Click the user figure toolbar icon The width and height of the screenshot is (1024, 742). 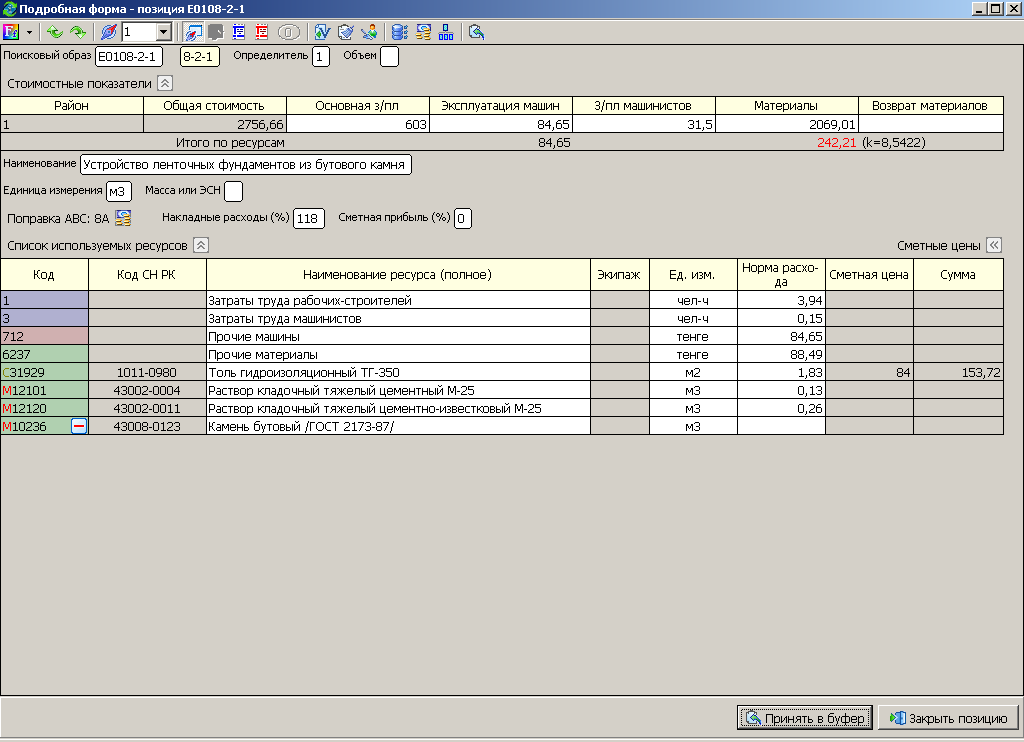click(x=369, y=31)
